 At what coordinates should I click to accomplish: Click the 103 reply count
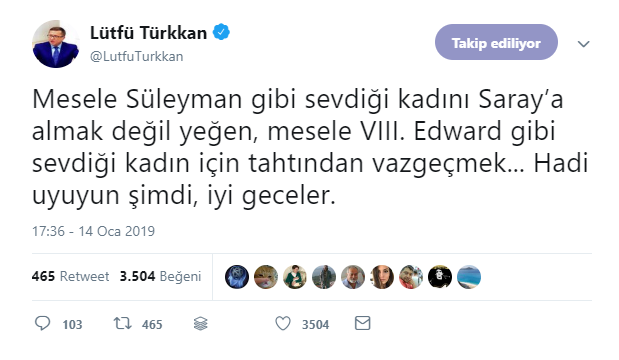[72, 324]
